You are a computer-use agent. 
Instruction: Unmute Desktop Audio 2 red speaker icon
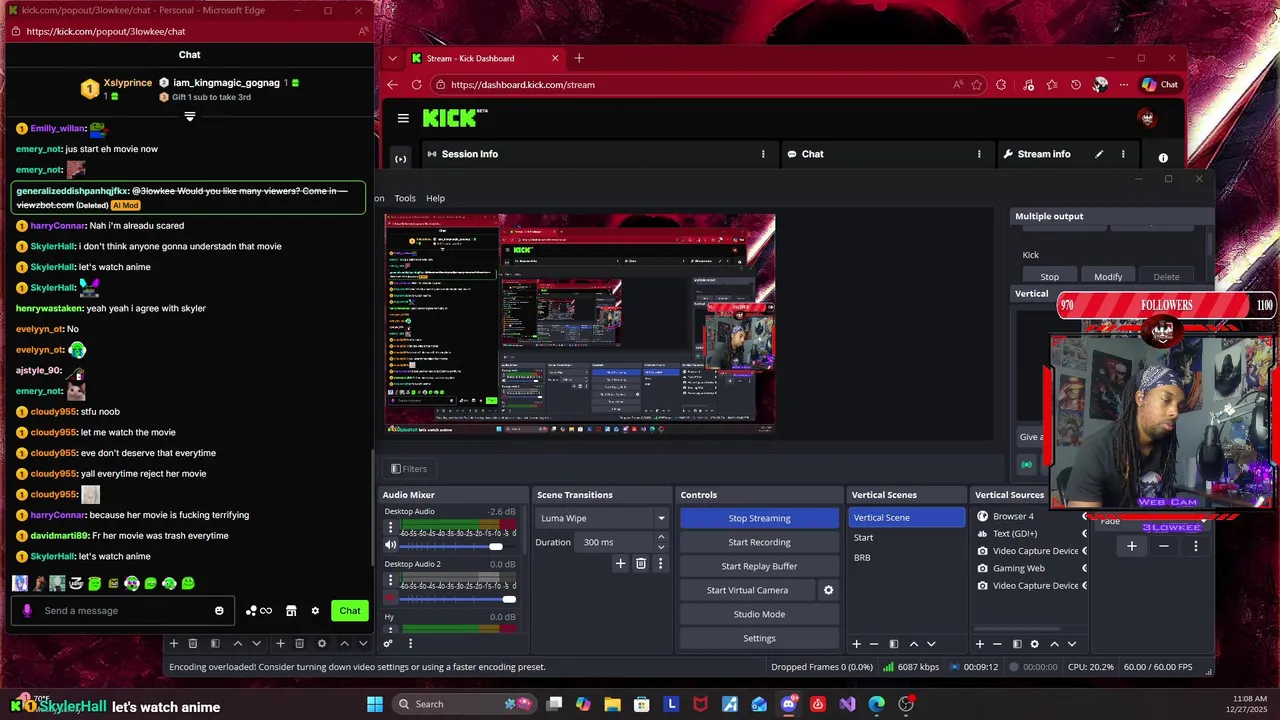pyautogui.click(x=391, y=598)
